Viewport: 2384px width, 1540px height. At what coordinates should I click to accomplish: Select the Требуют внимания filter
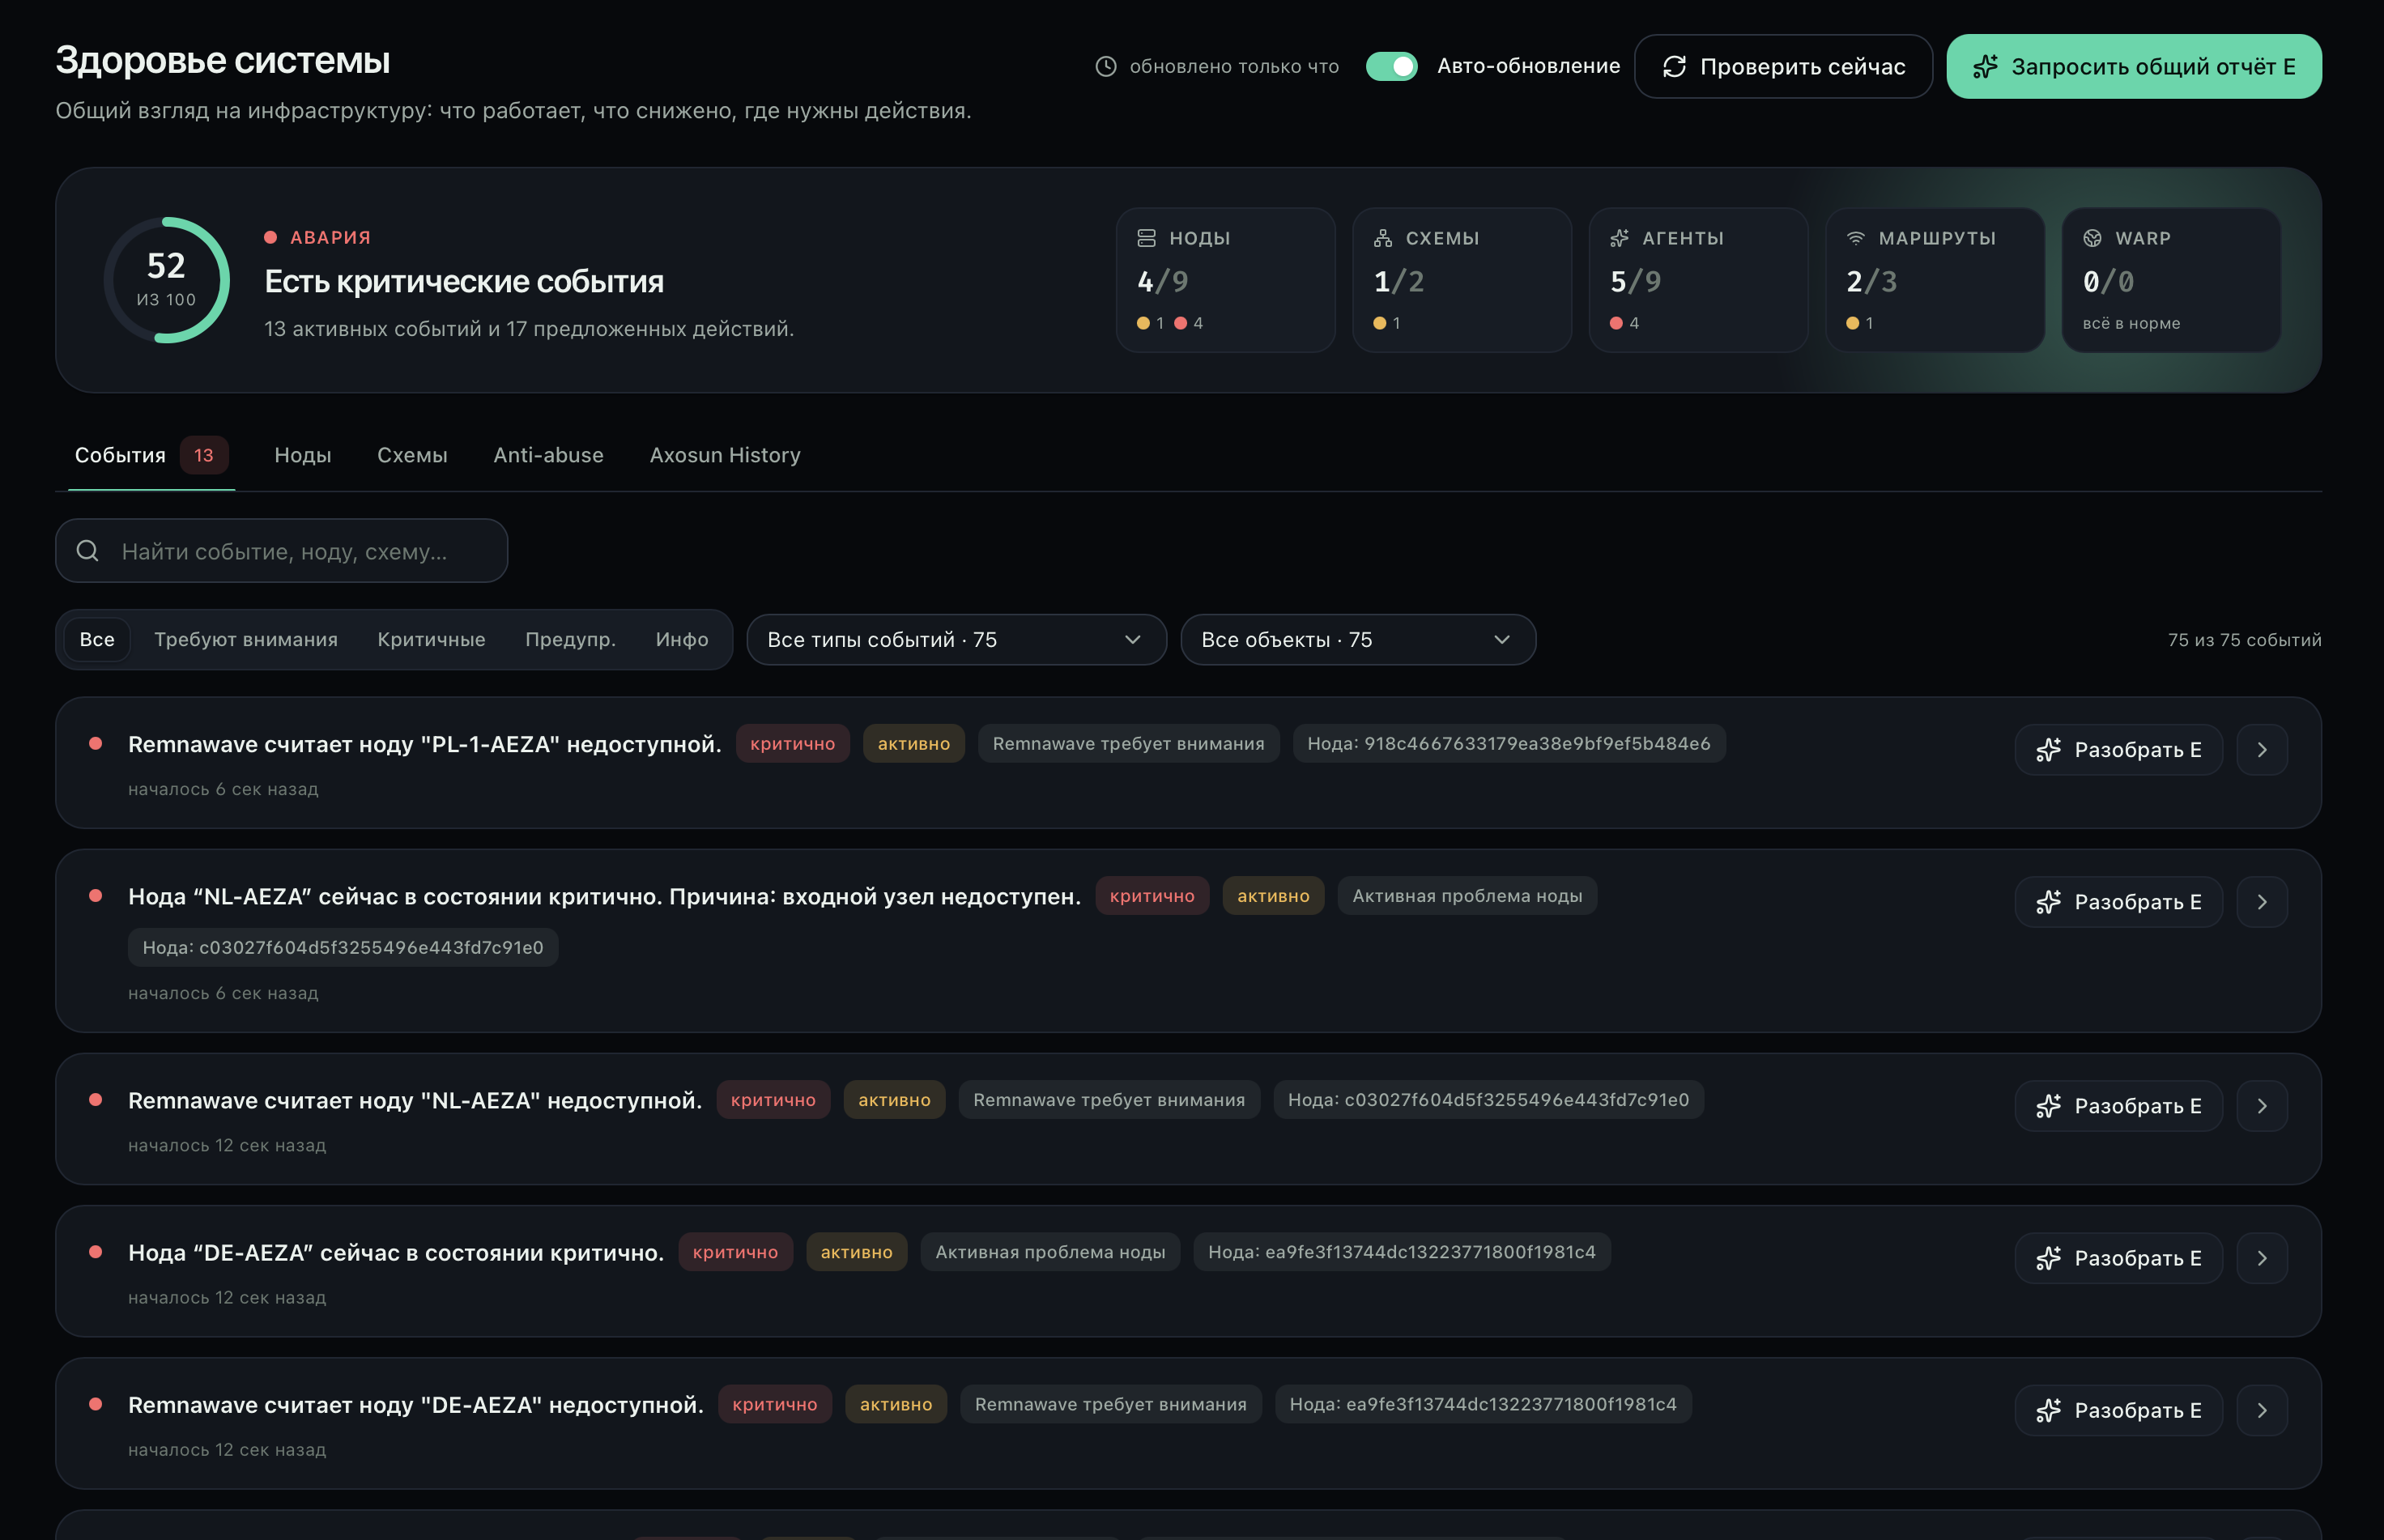point(246,640)
